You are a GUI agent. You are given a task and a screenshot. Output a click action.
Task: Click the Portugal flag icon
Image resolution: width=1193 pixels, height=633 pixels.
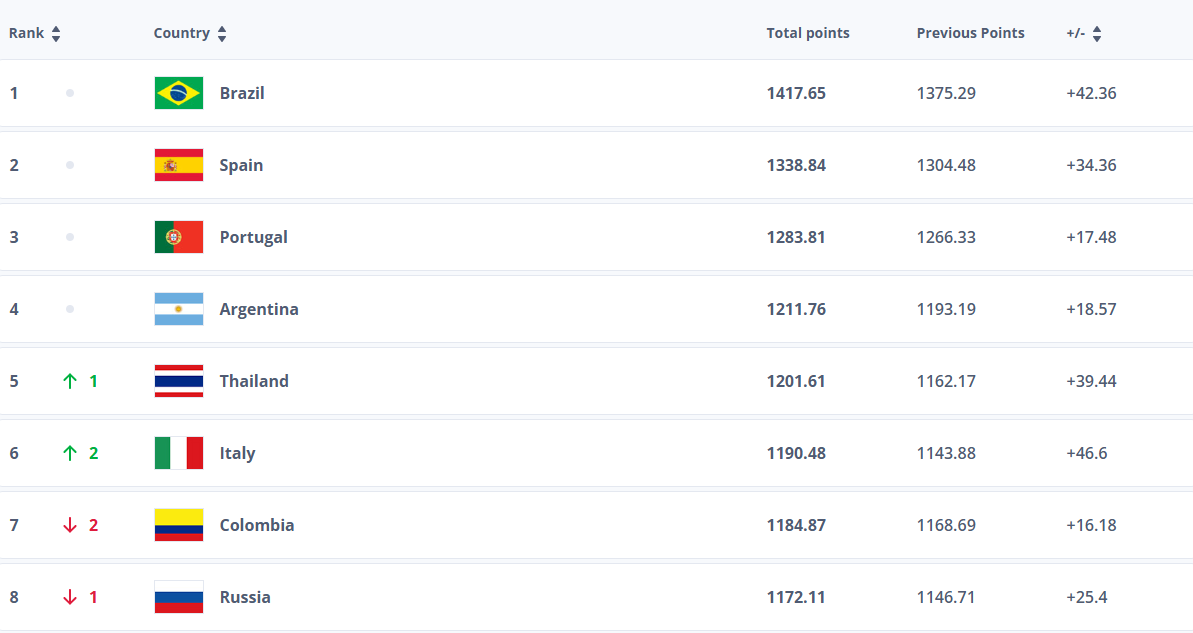179,237
